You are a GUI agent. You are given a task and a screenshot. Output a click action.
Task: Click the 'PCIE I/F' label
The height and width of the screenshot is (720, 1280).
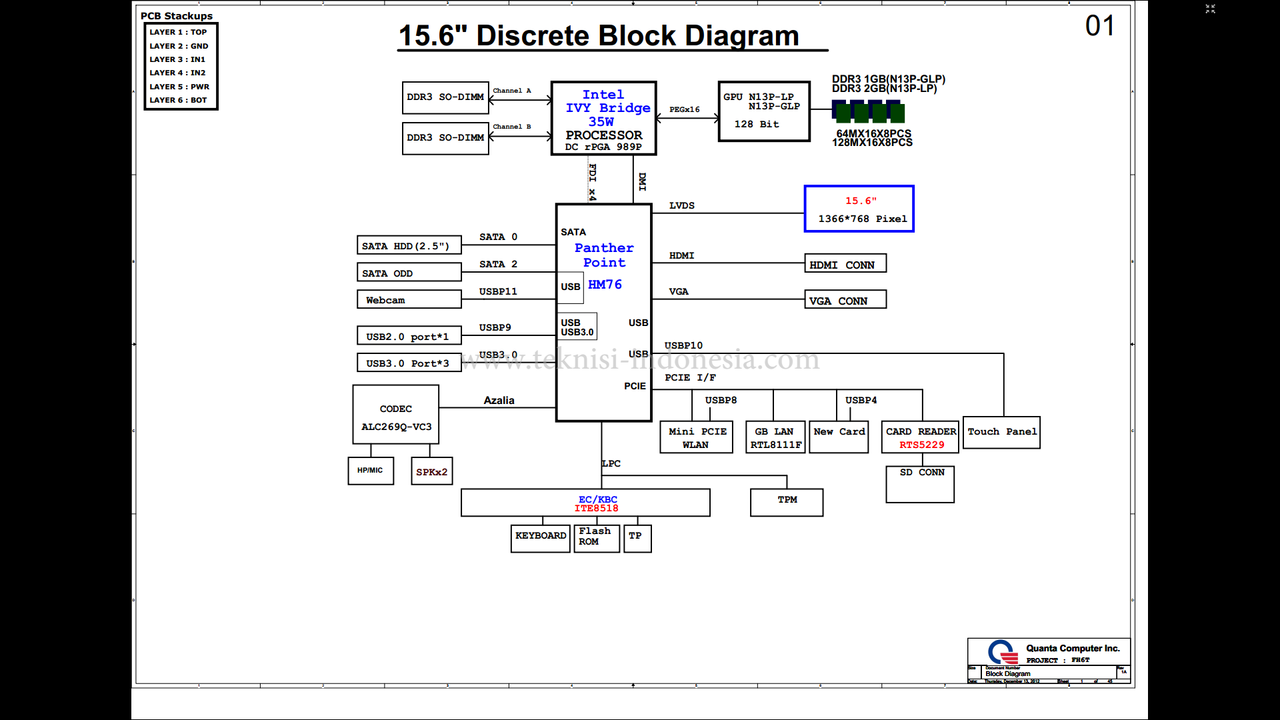[x=690, y=377]
